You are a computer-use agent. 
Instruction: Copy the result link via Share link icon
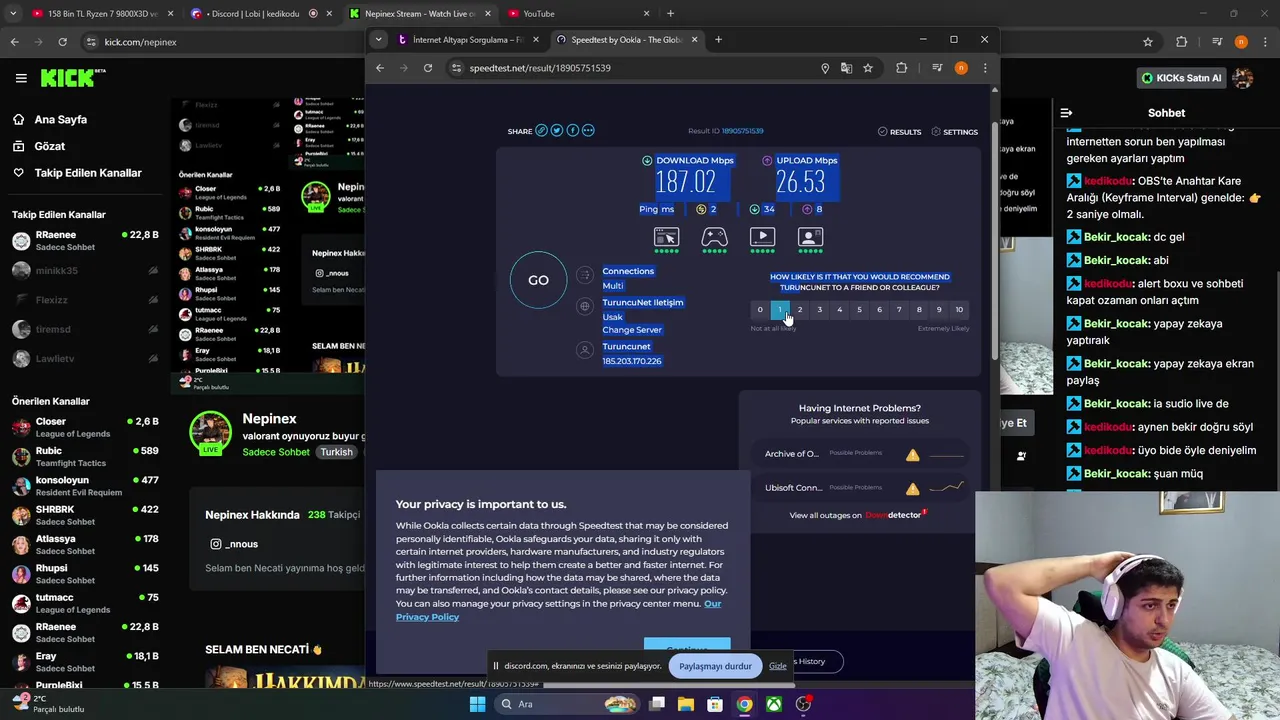click(541, 130)
